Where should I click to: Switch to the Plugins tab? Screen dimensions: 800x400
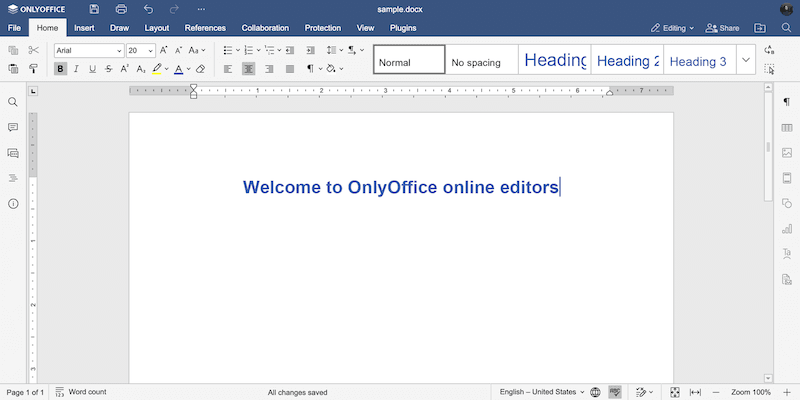coord(403,28)
